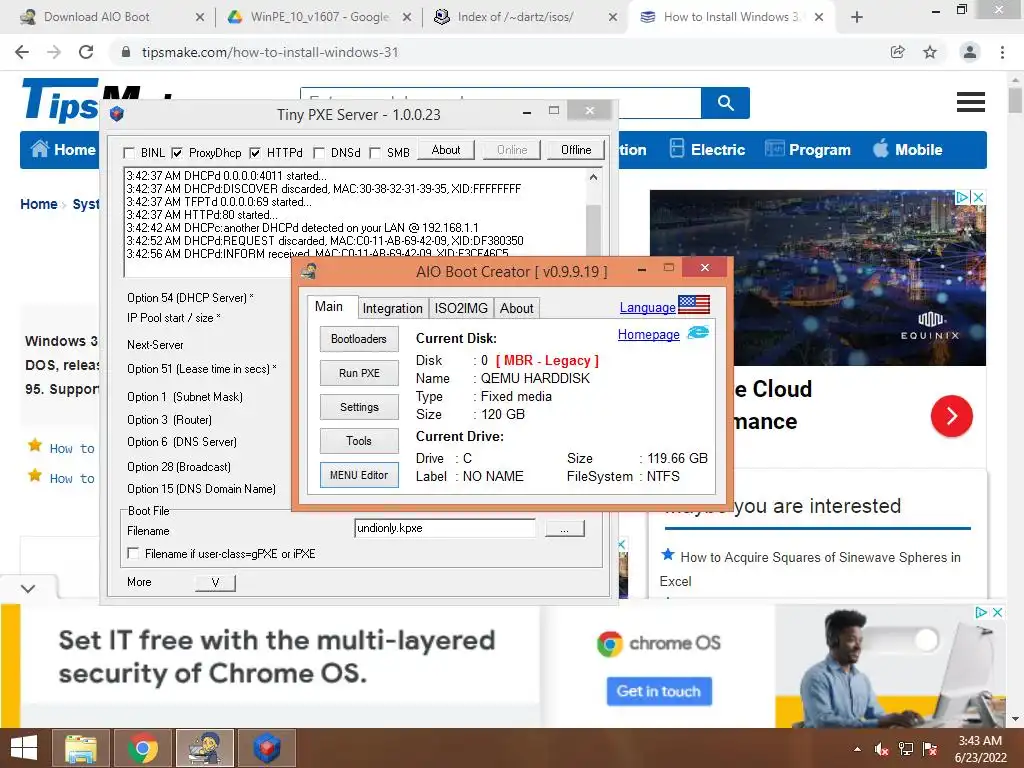Uncheck the ProxyDhcp checkbox
This screenshot has height=768, width=1024.
177,153
